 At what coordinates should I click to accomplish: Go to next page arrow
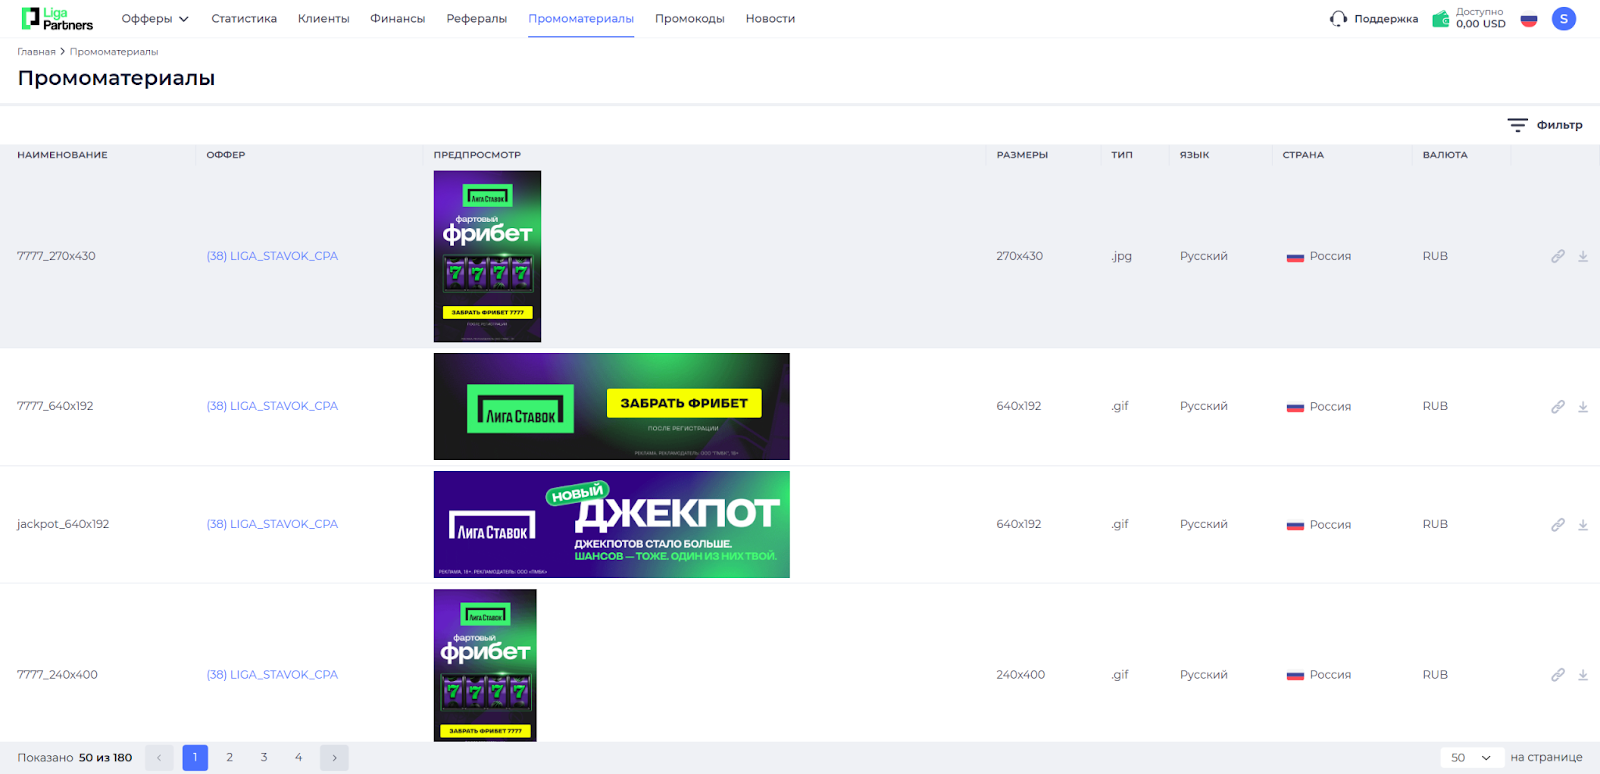point(334,758)
